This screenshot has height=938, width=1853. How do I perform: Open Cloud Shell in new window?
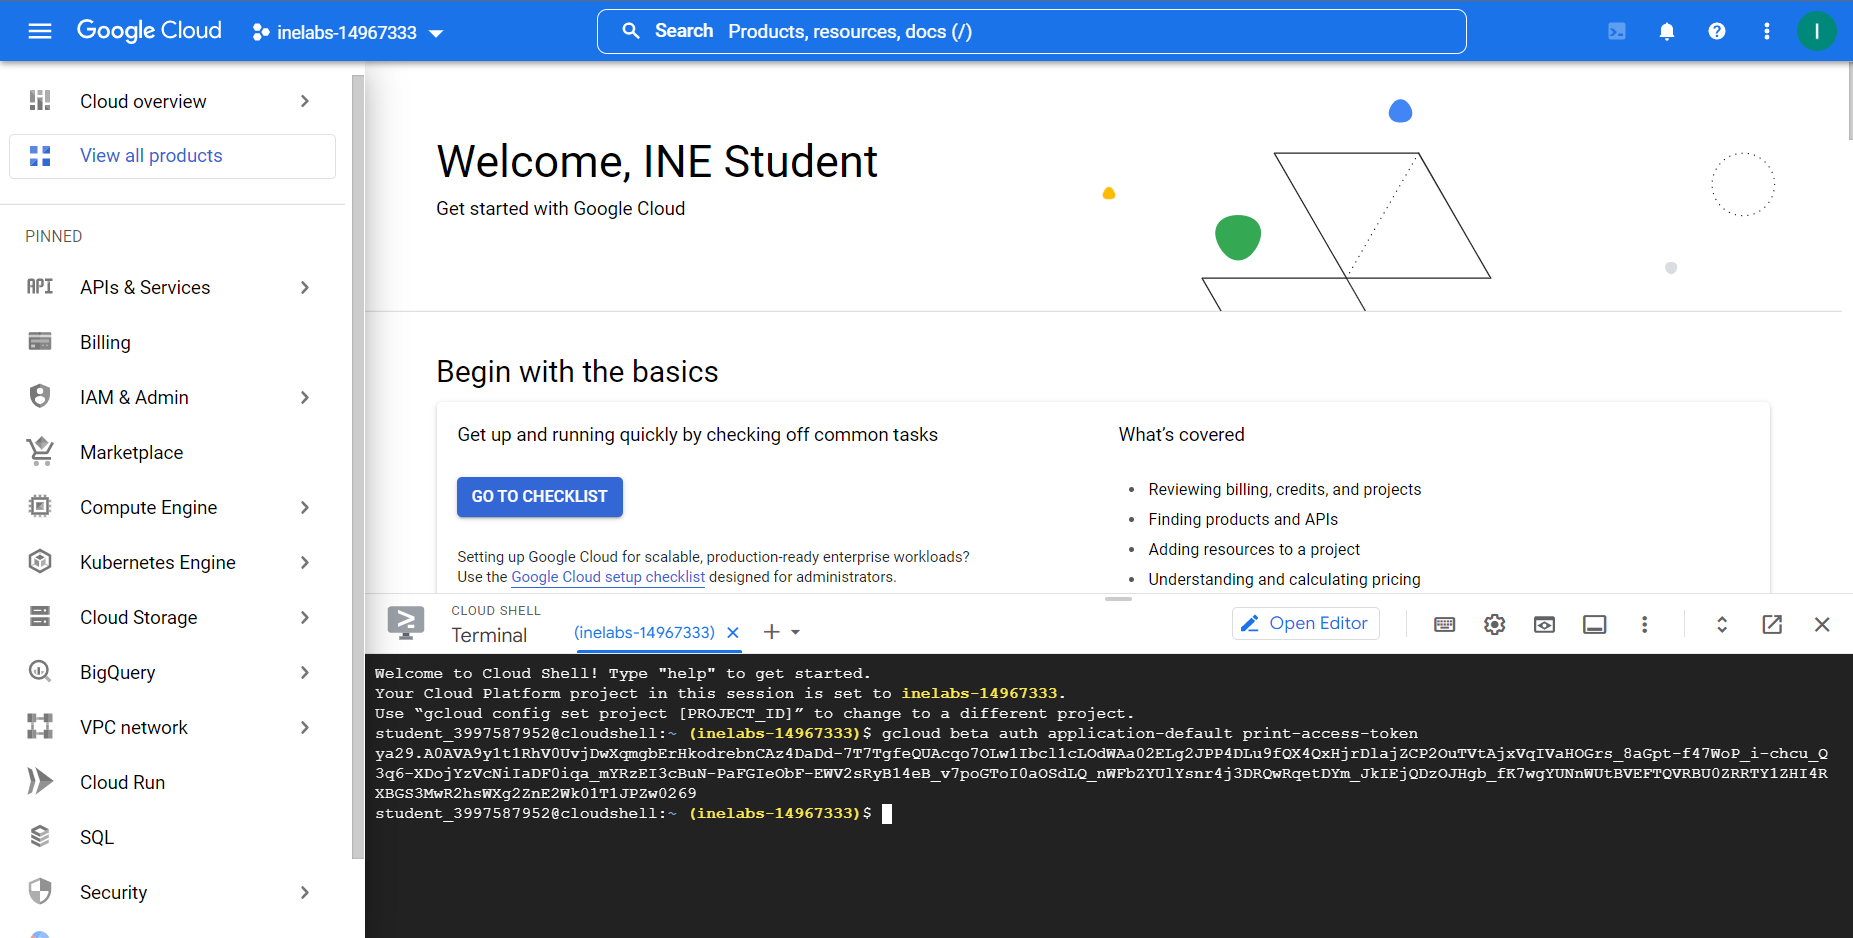(x=1772, y=625)
